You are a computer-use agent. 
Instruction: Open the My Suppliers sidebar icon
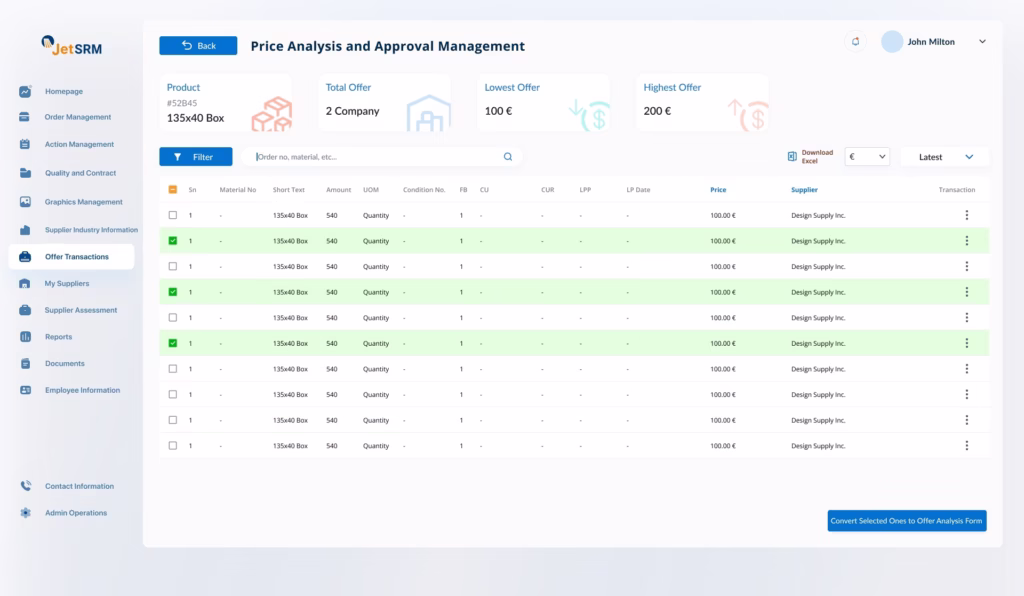25,283
